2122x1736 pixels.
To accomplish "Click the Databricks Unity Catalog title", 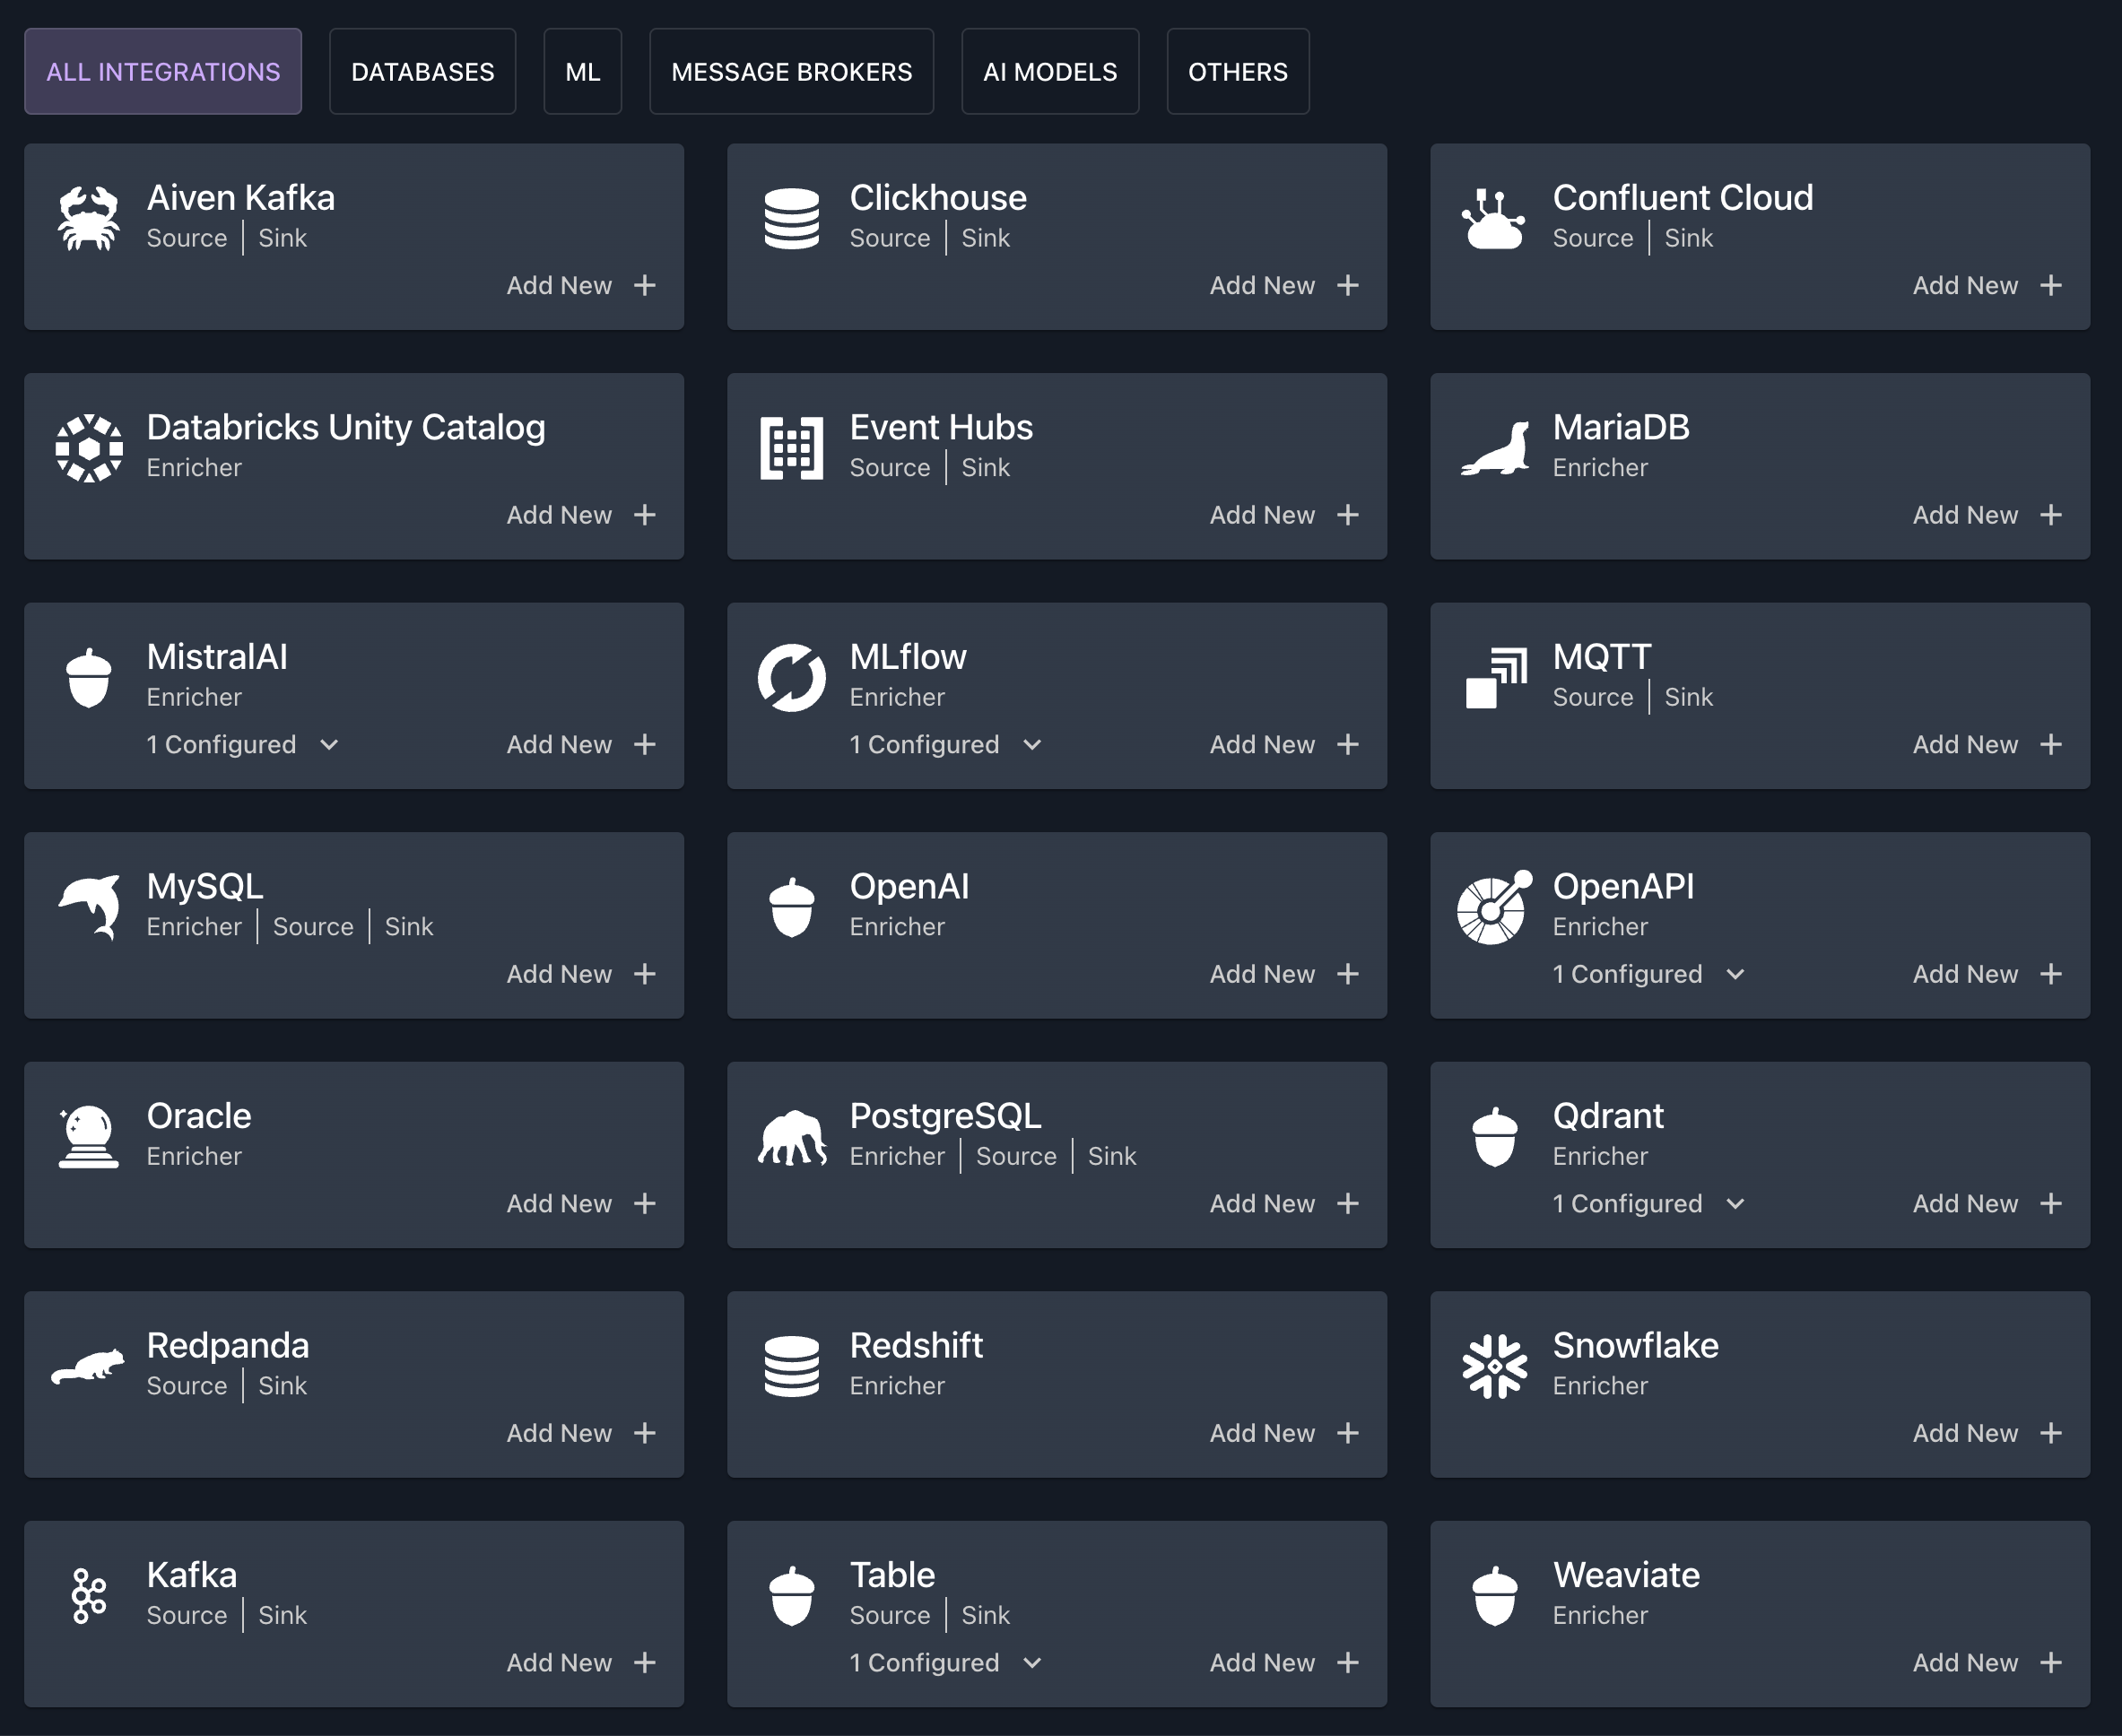I will pos(346,428).
